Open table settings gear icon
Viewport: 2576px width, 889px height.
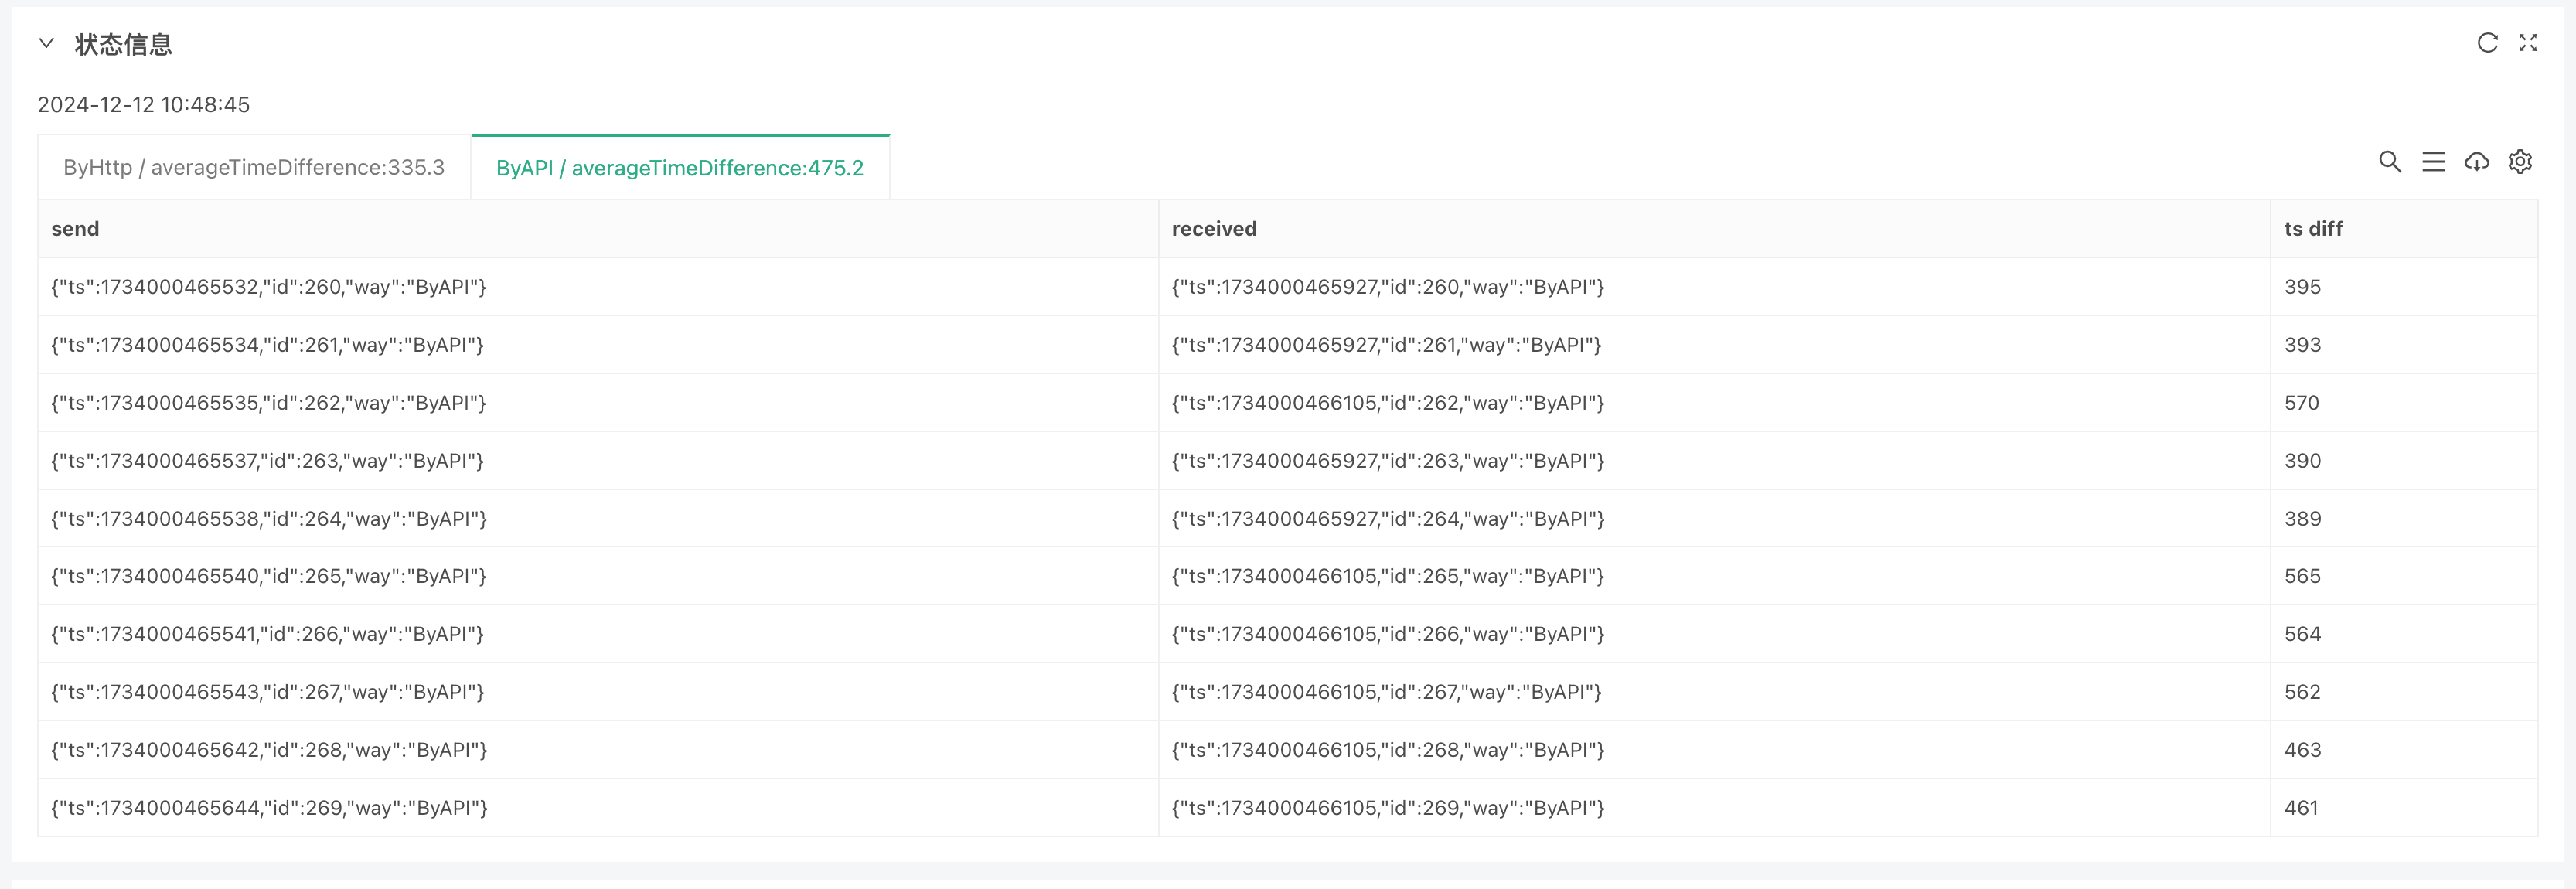(x=2520, y=162)
